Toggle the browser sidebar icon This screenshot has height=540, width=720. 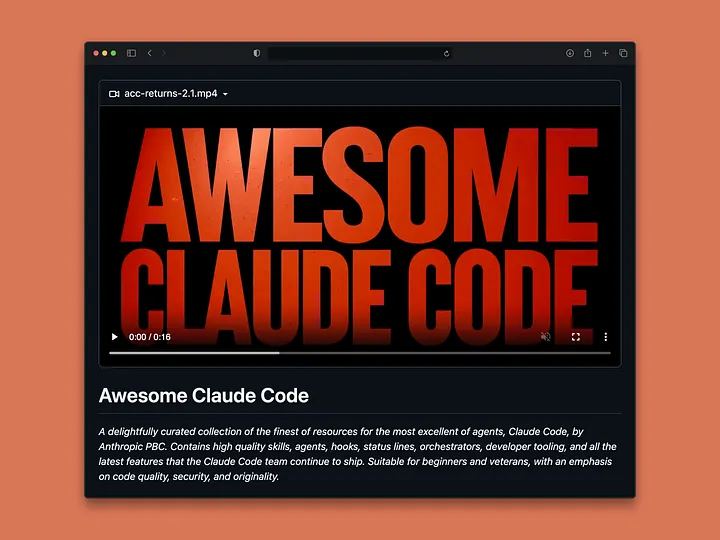tap(131, 53)
